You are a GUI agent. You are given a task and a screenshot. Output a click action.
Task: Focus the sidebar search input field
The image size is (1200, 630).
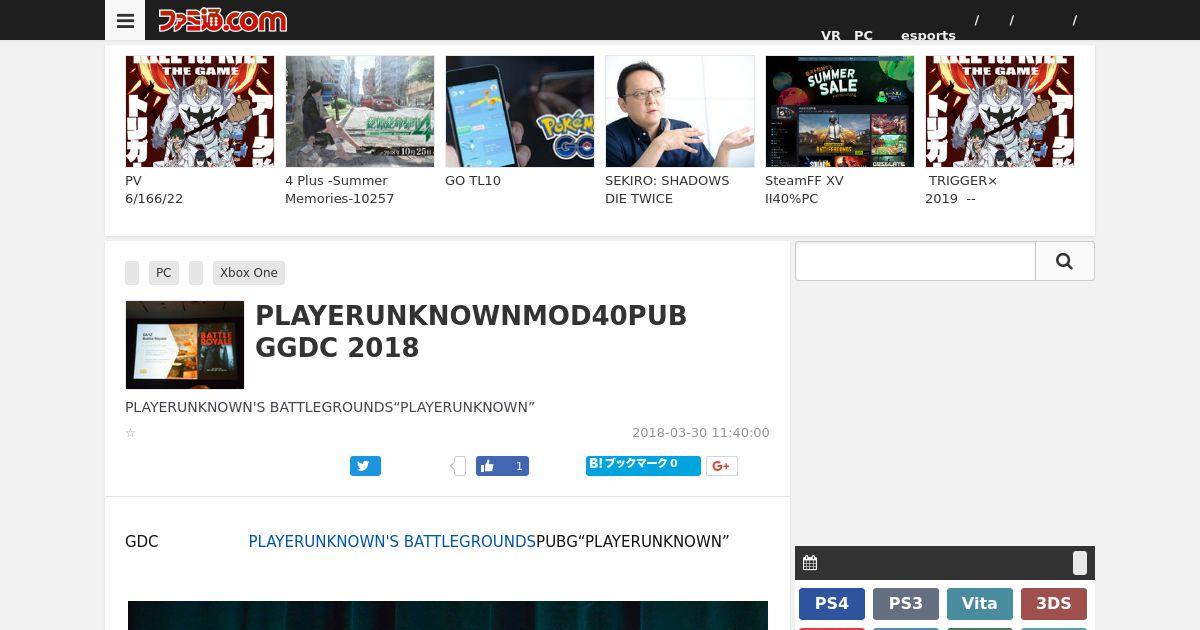pyautogui.click(x=915, y=261)
